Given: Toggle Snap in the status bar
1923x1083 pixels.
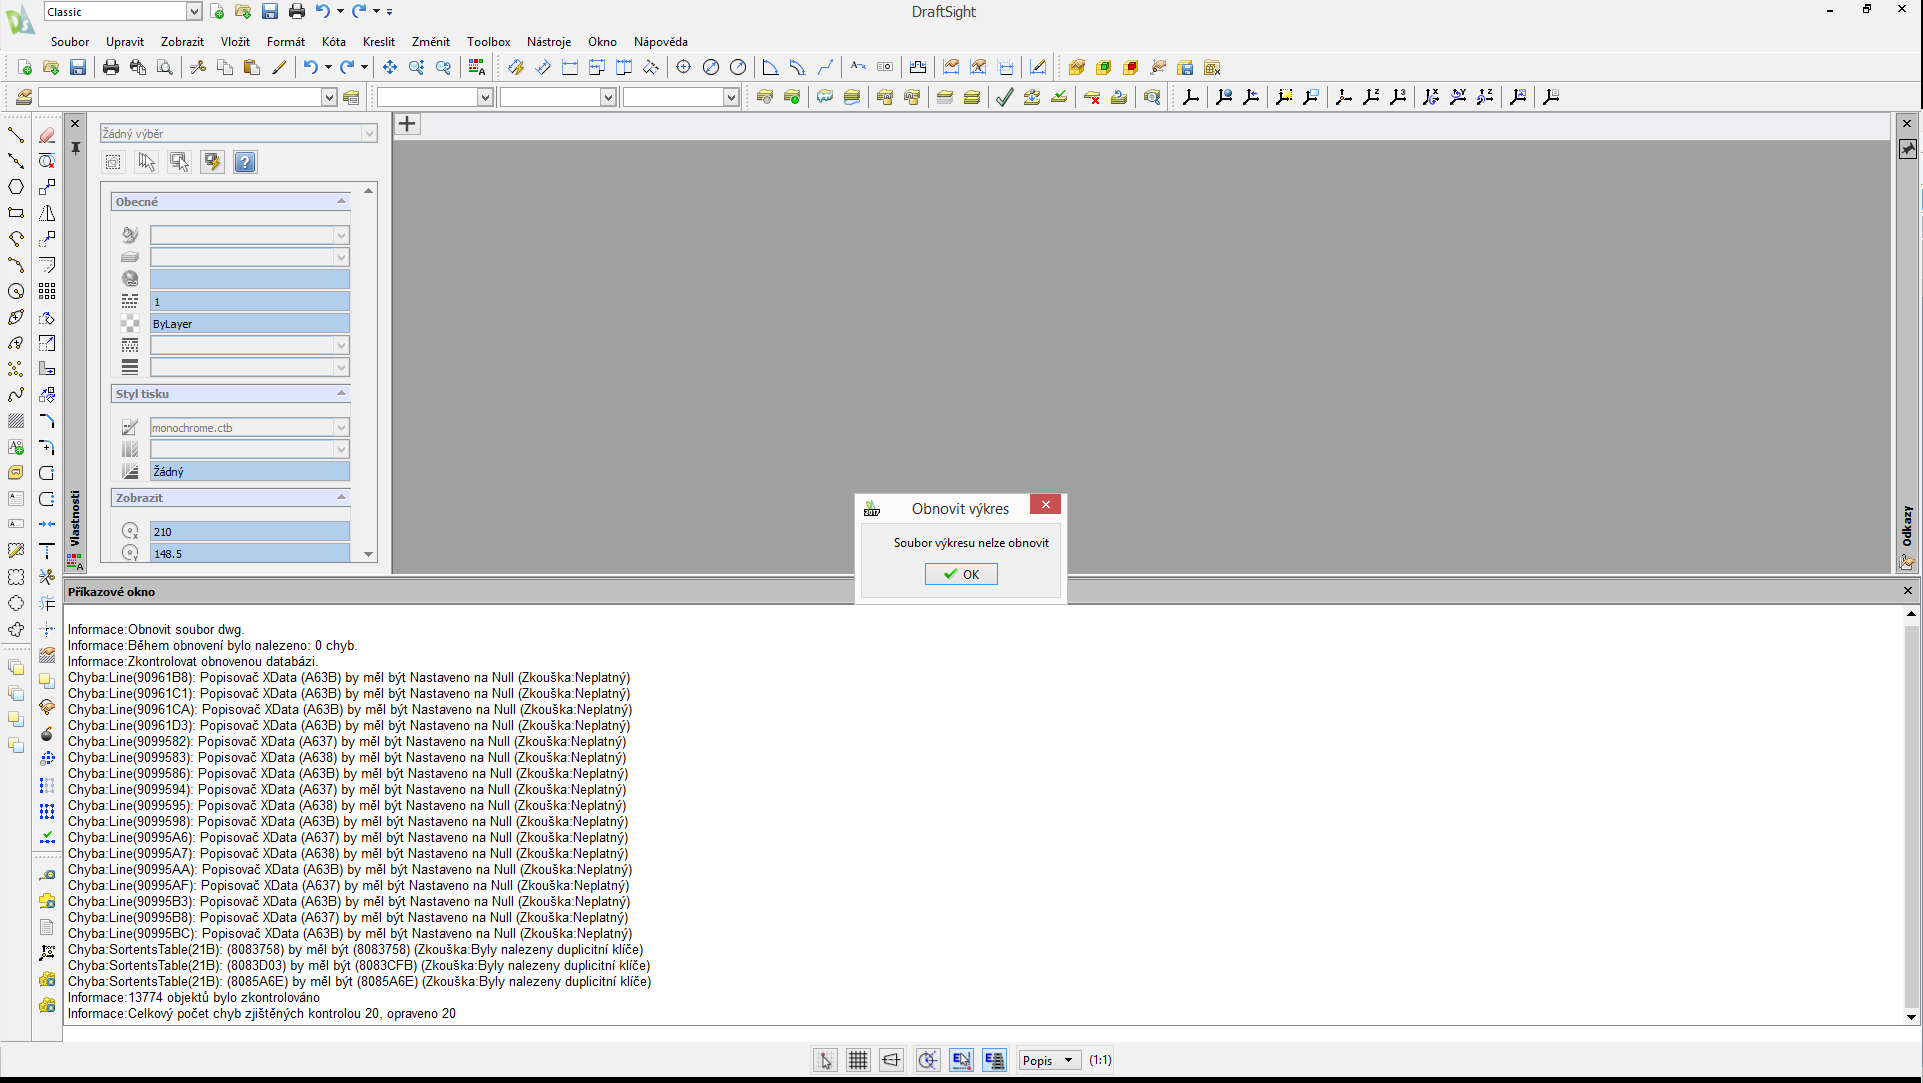Looking at the screenshot, I should pyautogui.click(x=825, y=1060).
